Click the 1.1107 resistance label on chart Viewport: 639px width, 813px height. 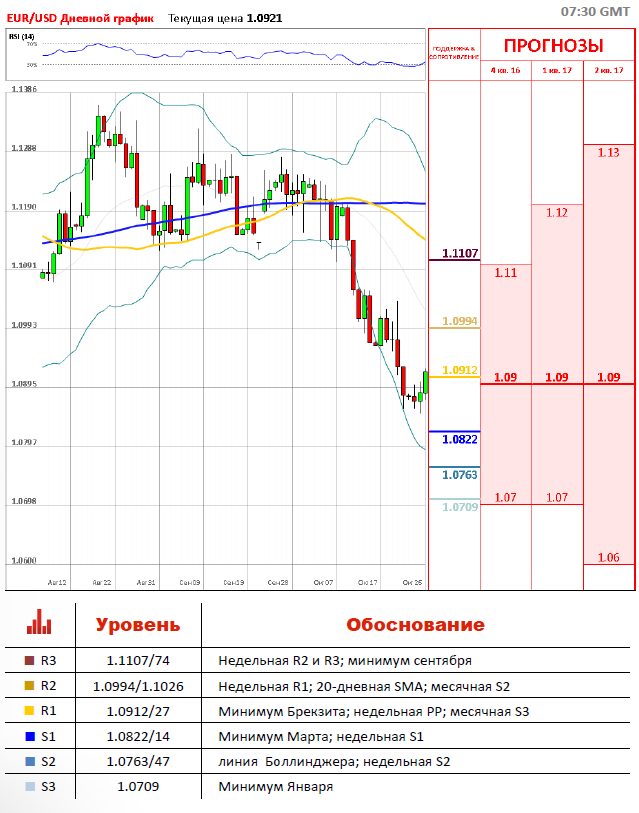[x=460, y=254]
